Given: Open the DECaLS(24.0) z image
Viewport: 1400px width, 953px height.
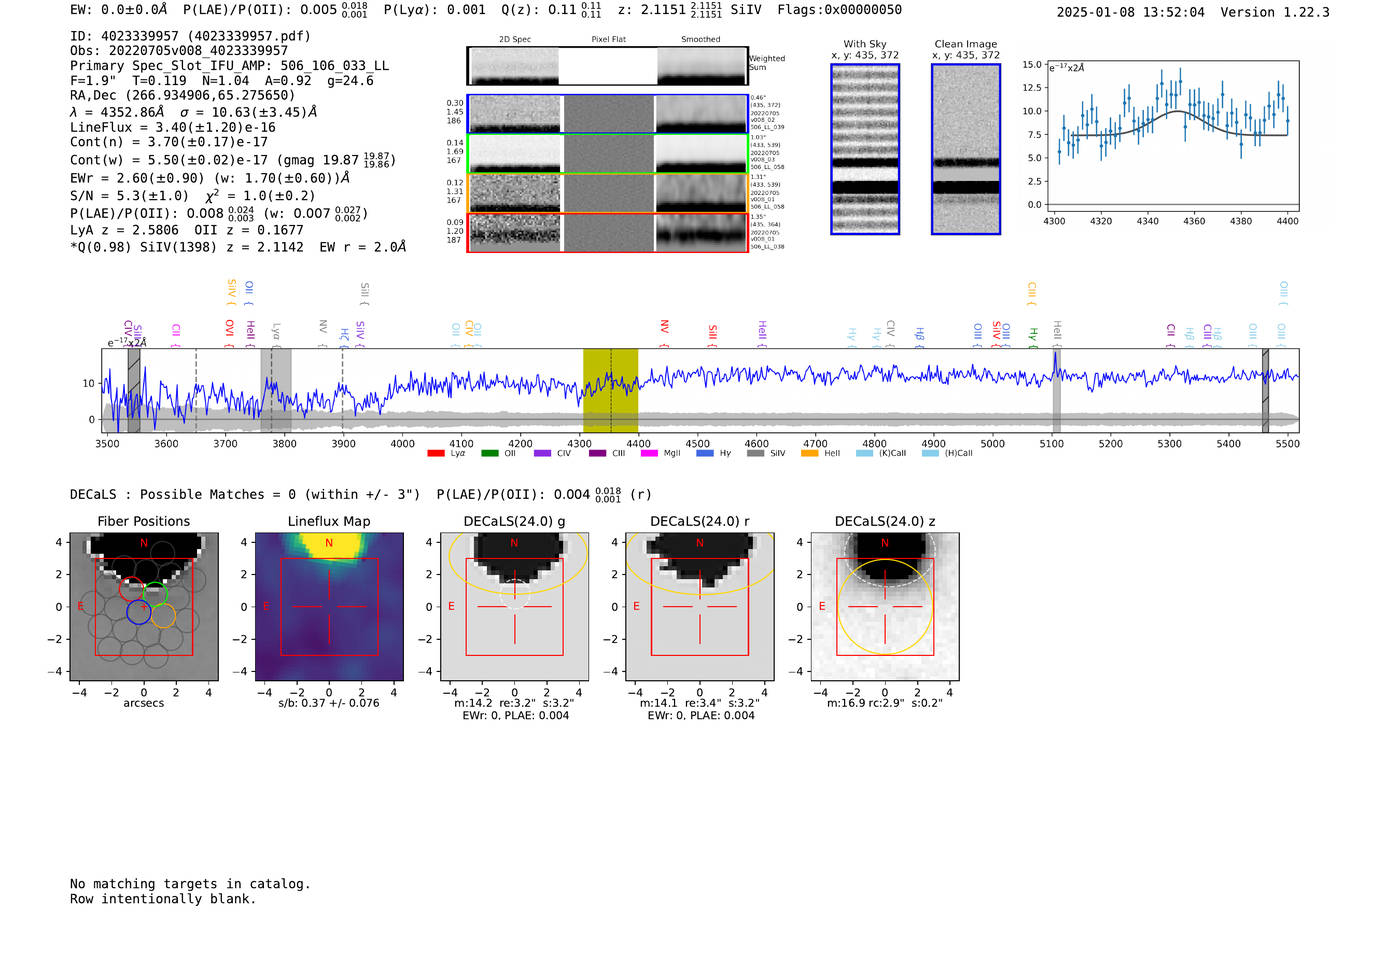Looking at the screenshot, I should click(x=884, y=606).
